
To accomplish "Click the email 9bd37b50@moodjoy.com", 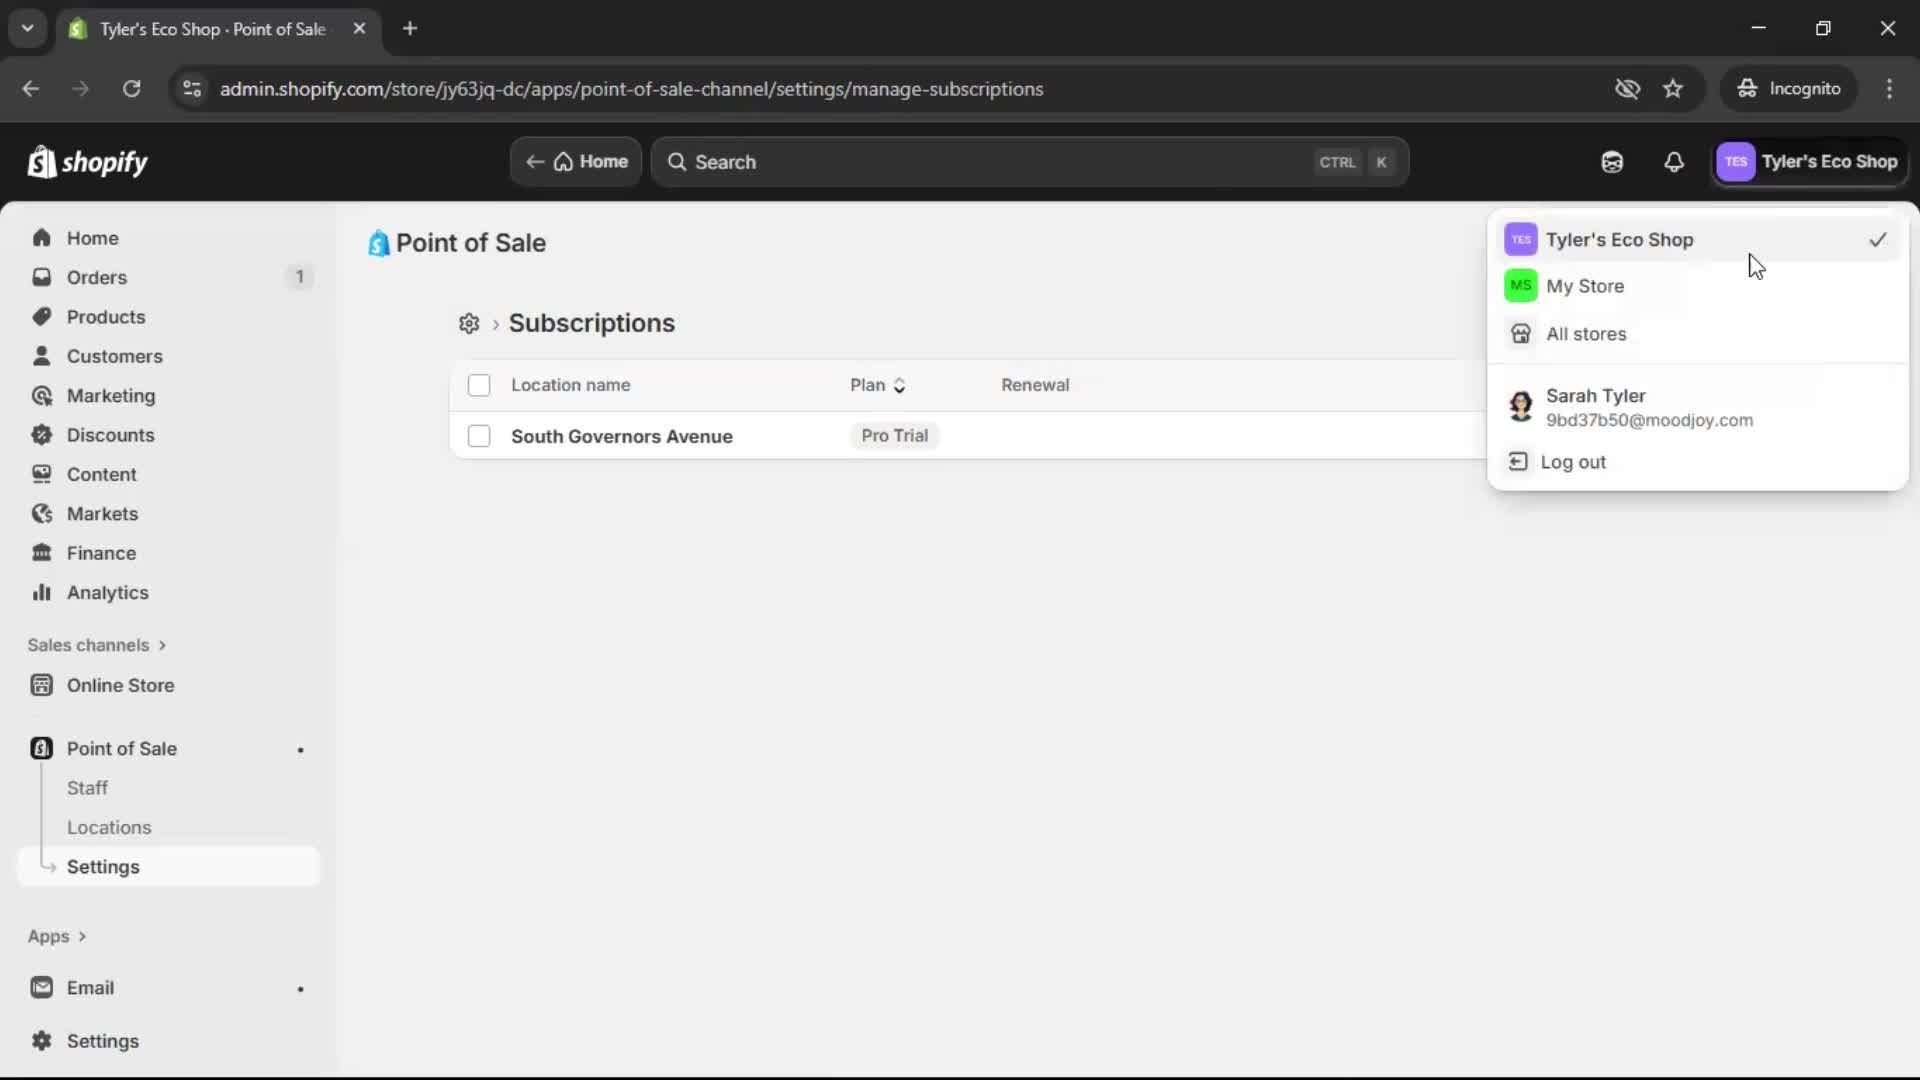I will 1649,420.
